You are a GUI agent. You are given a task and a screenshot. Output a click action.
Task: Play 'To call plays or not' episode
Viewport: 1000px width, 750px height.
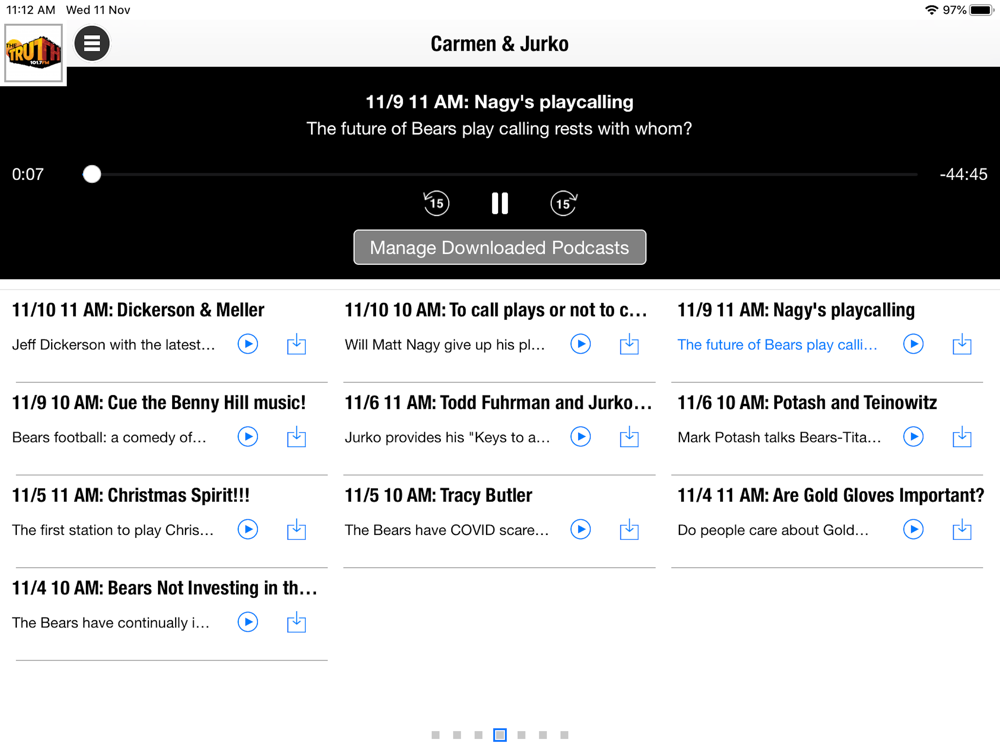(580, 344)
